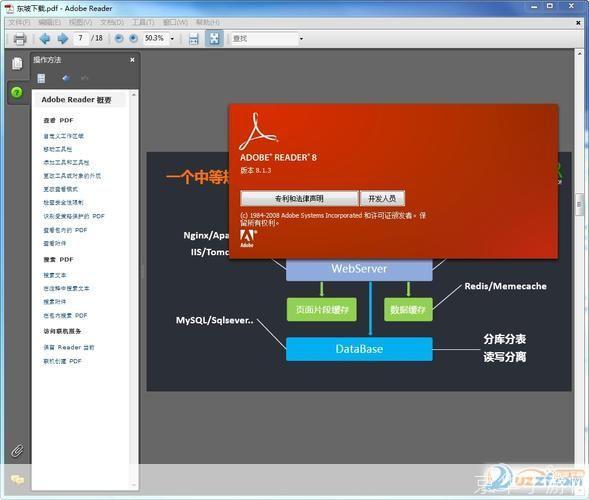
Task: Click the grayed forward arrow in How To panel
Action: pyautogui.click(x=85, y=78)
